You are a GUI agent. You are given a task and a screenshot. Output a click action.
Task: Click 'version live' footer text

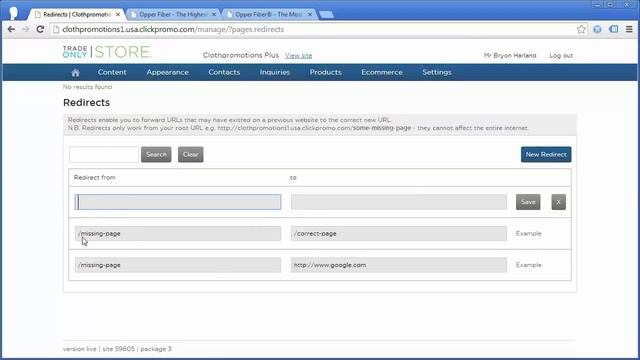80,349
